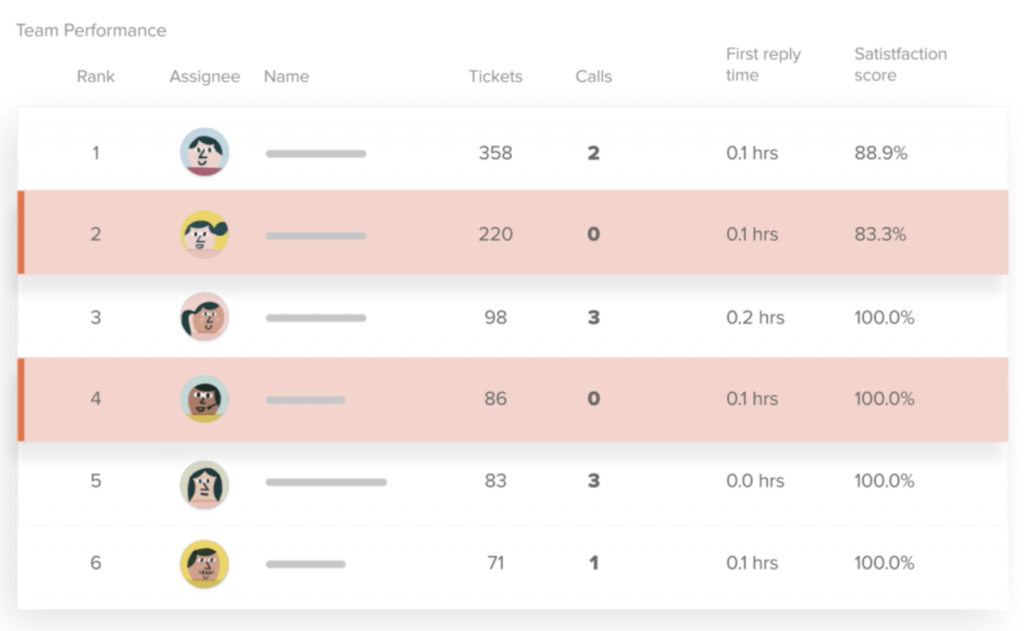Screen dimensions: 1024x631
Task: Open rank 4 assignee avatar with headset
Action: [204, 398]
